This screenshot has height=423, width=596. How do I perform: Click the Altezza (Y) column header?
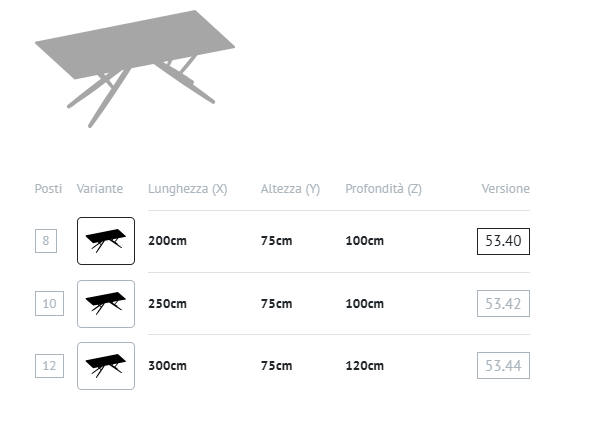point(290,189)
